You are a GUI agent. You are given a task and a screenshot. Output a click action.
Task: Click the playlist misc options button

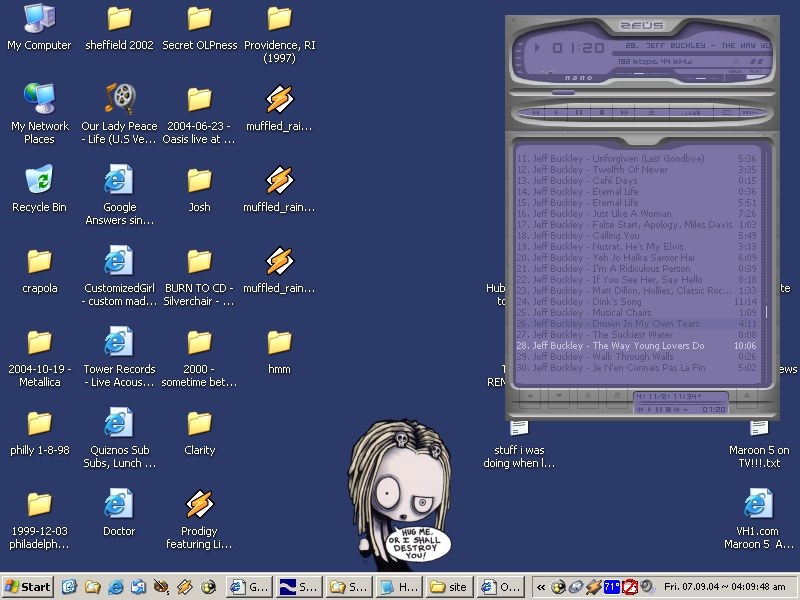click(616, 396)
